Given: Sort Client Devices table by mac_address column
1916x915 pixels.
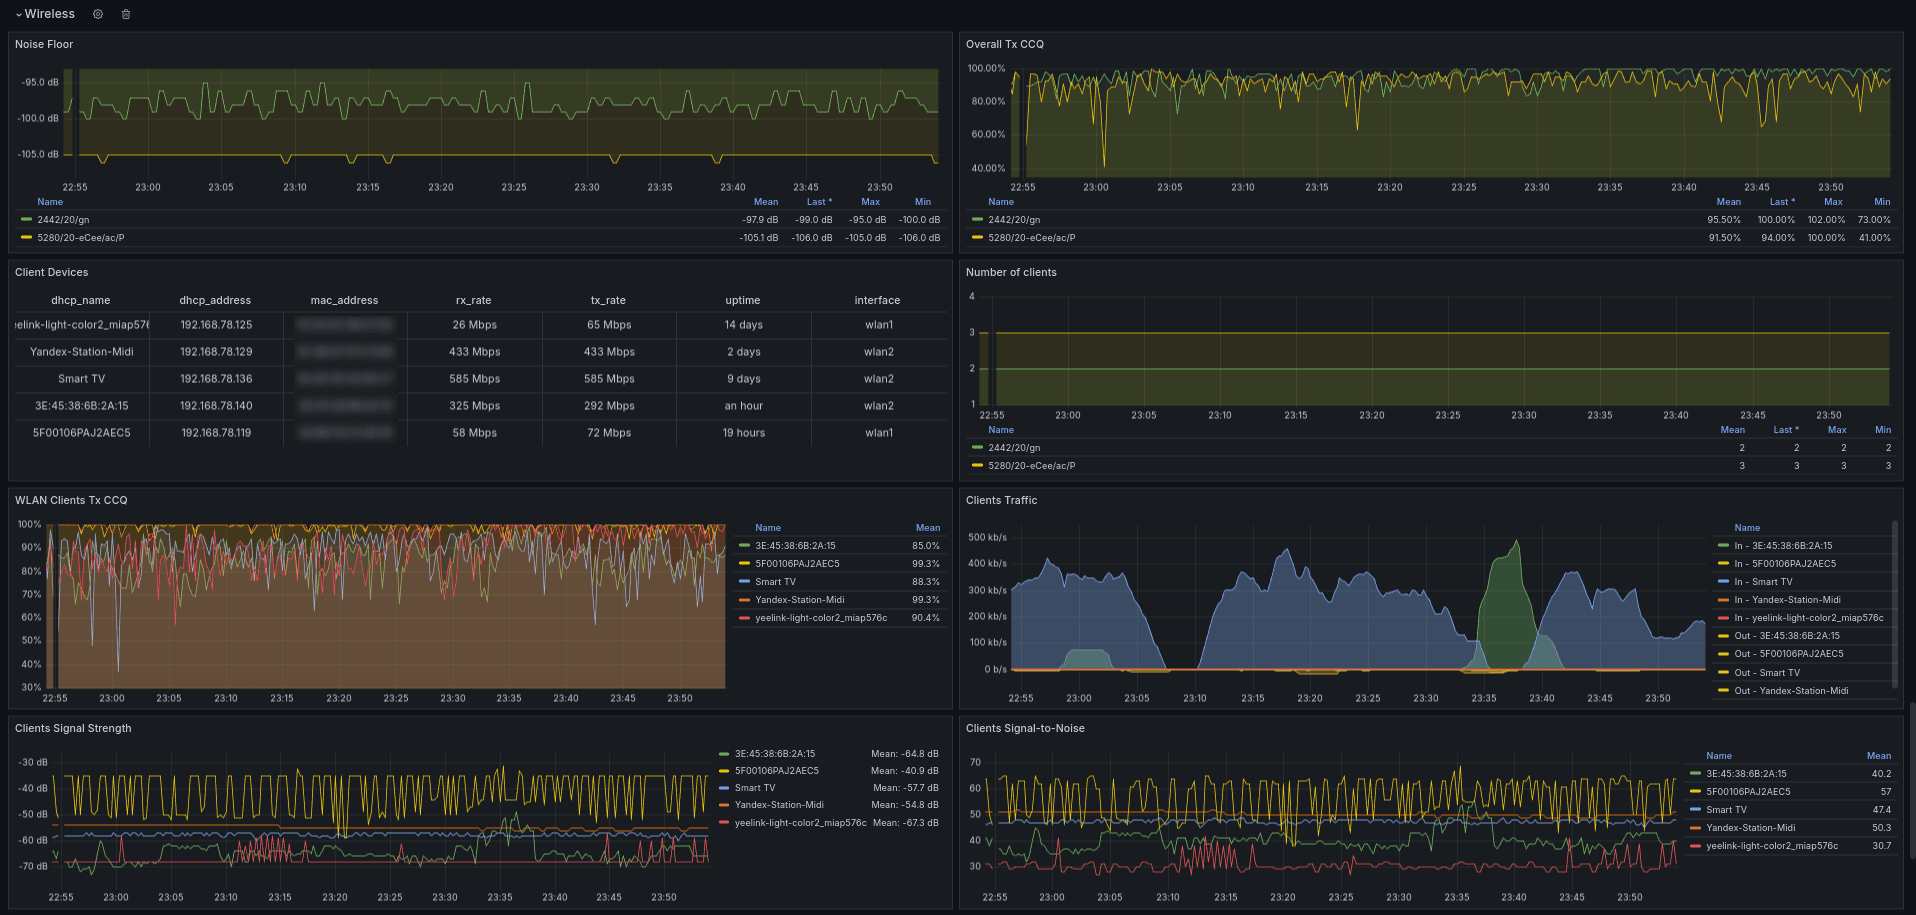Looking at the screenshot, I should click(x=344, y=300).
